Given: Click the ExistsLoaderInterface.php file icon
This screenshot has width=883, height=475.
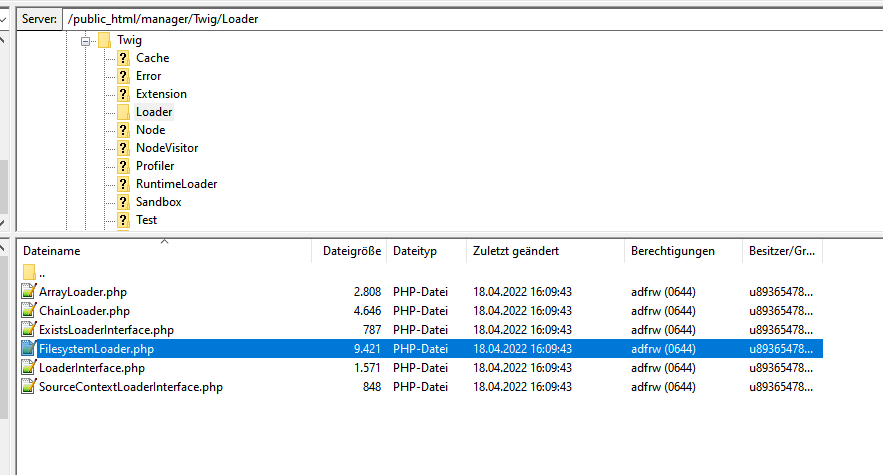Looking at the screenshot, I should (x=28, y=330).
